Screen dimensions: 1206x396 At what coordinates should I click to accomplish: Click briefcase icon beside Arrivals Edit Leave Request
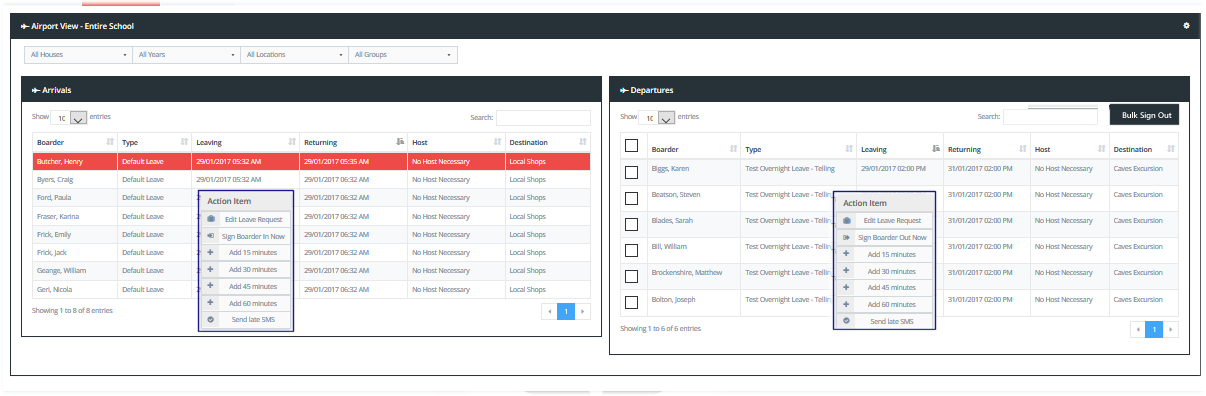pos(211,219)
